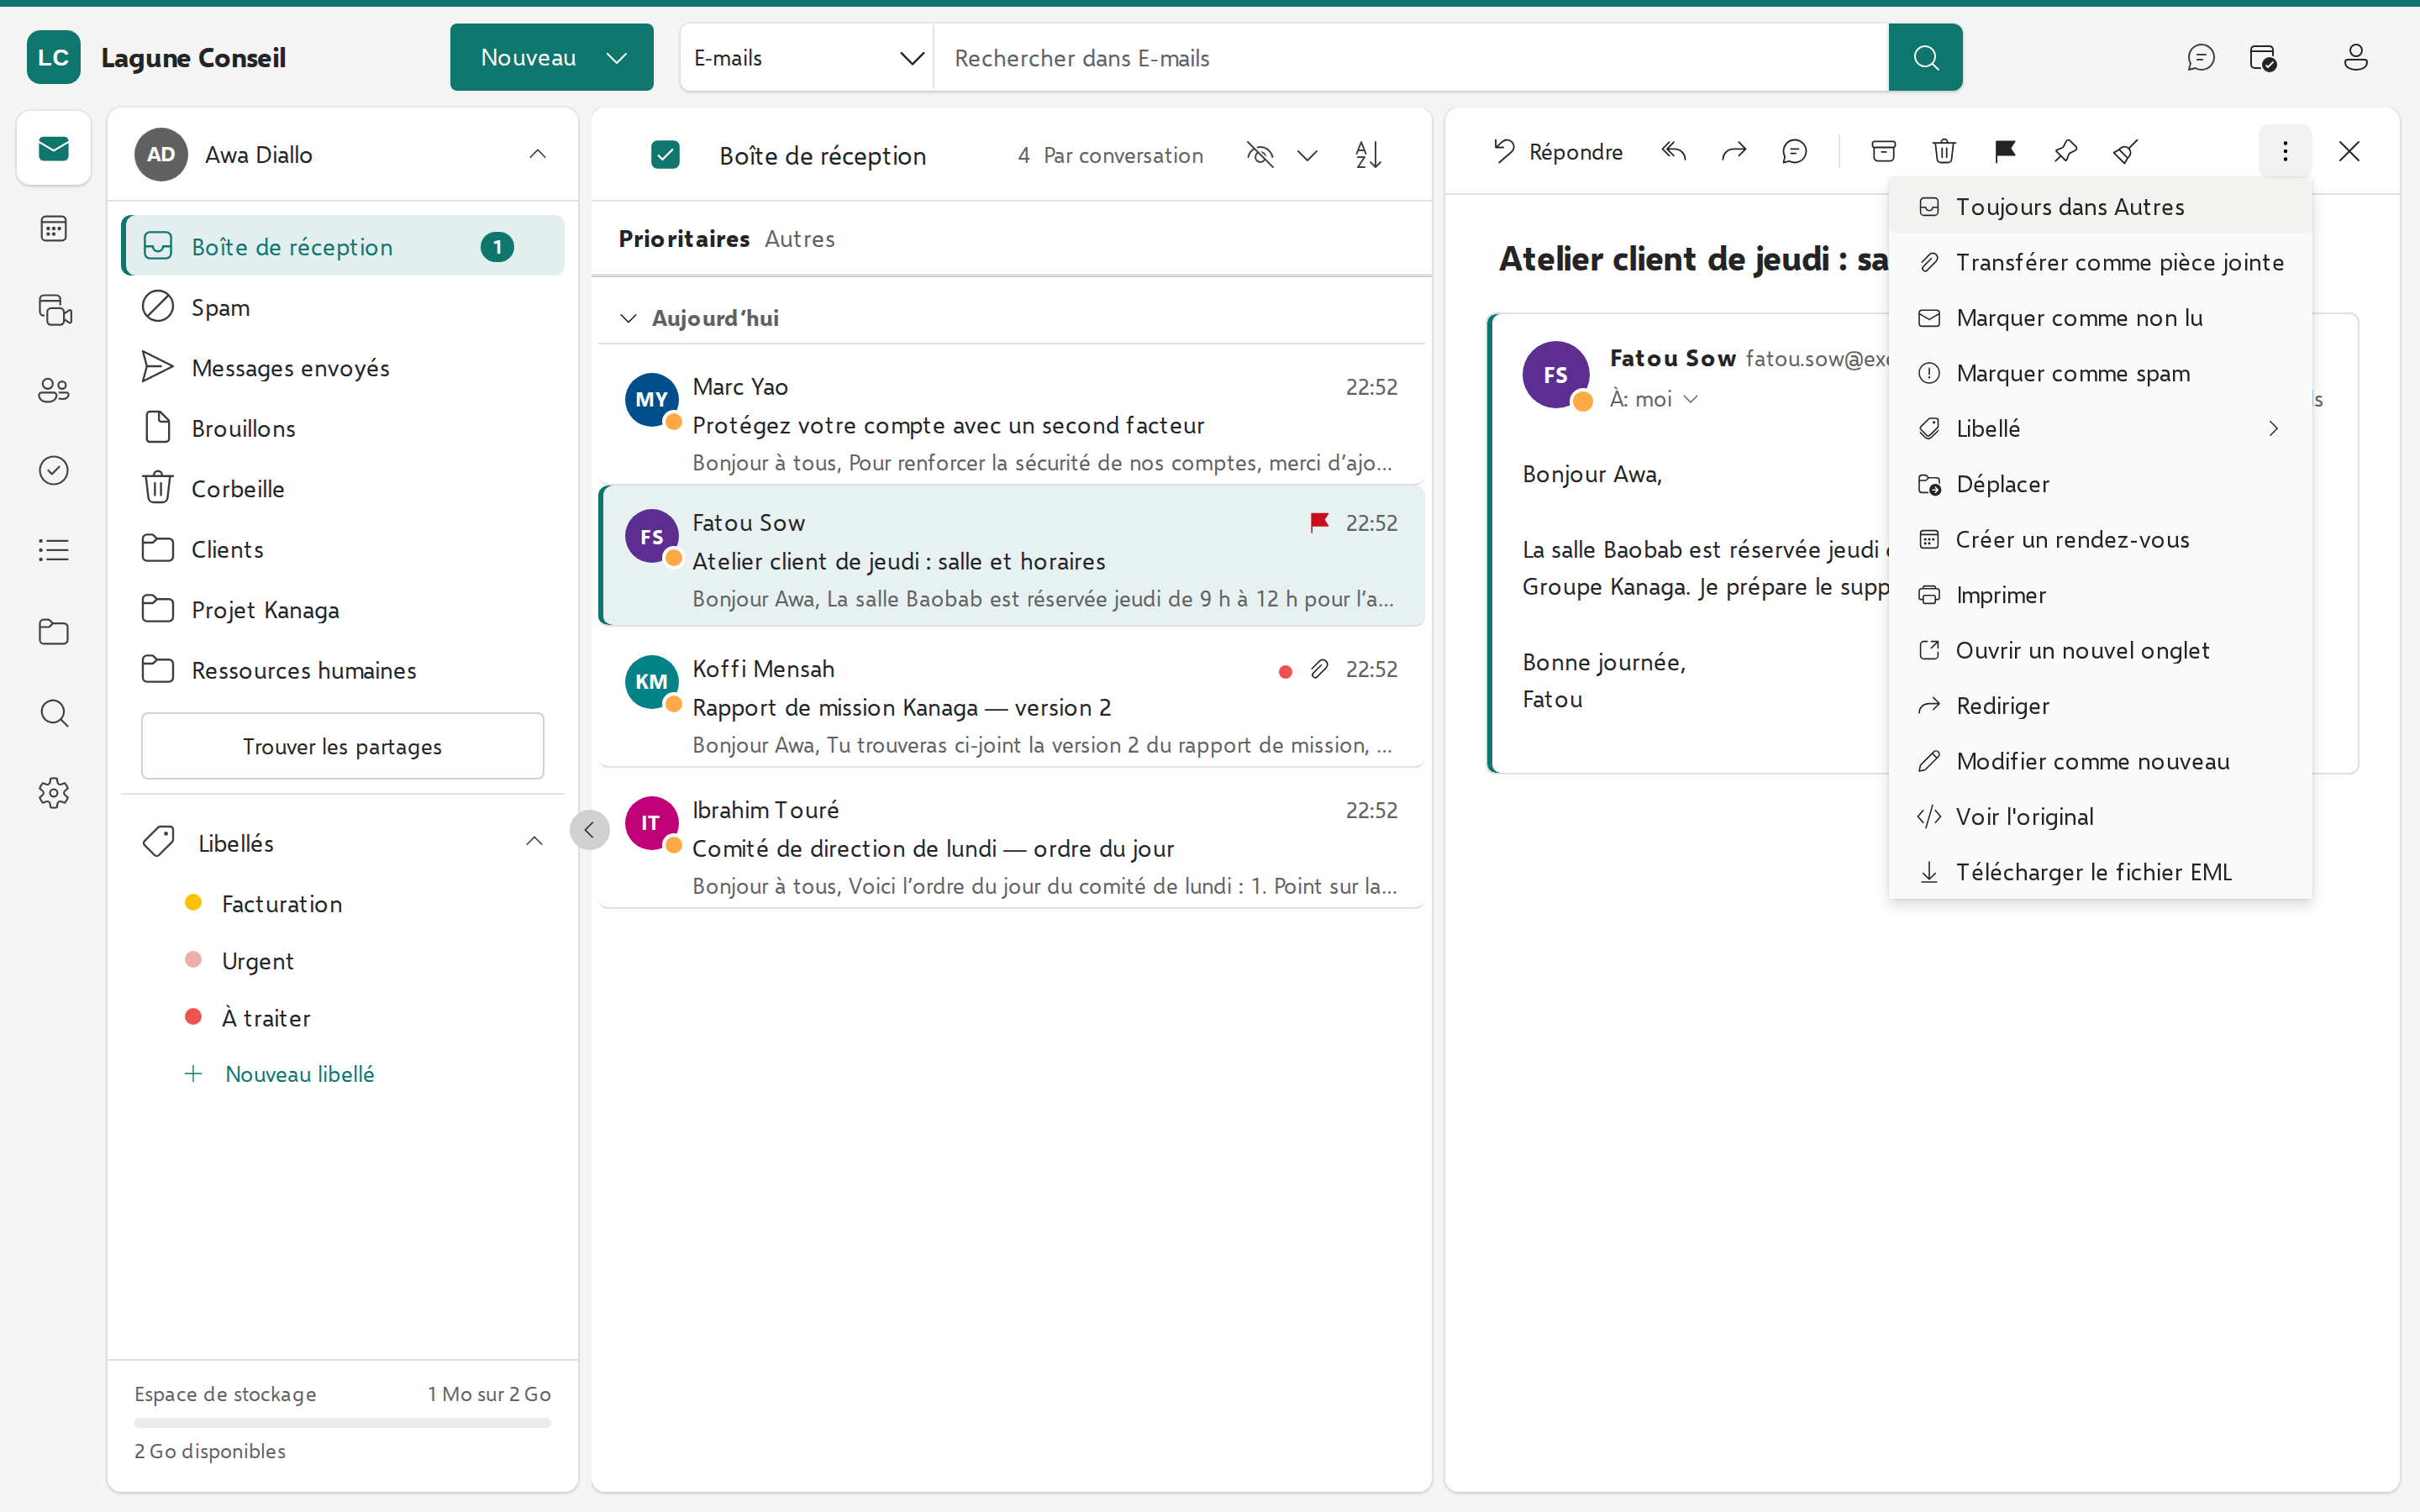Open the video meetings icon in rail
This screenshot has width=2420, height=1512.
(x=54, y=310)
